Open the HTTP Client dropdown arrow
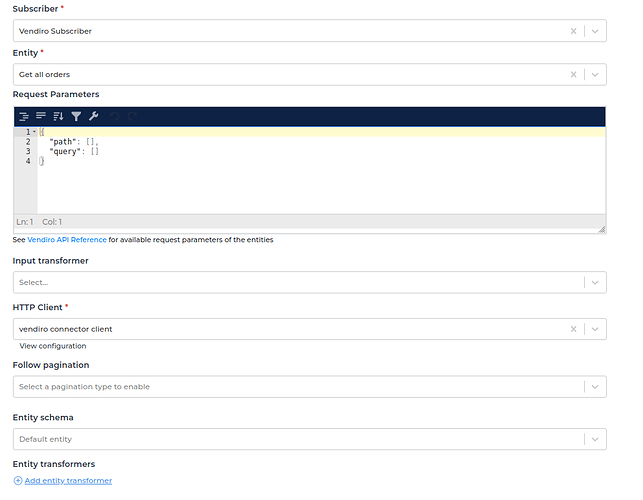 [x=595, y=329]
